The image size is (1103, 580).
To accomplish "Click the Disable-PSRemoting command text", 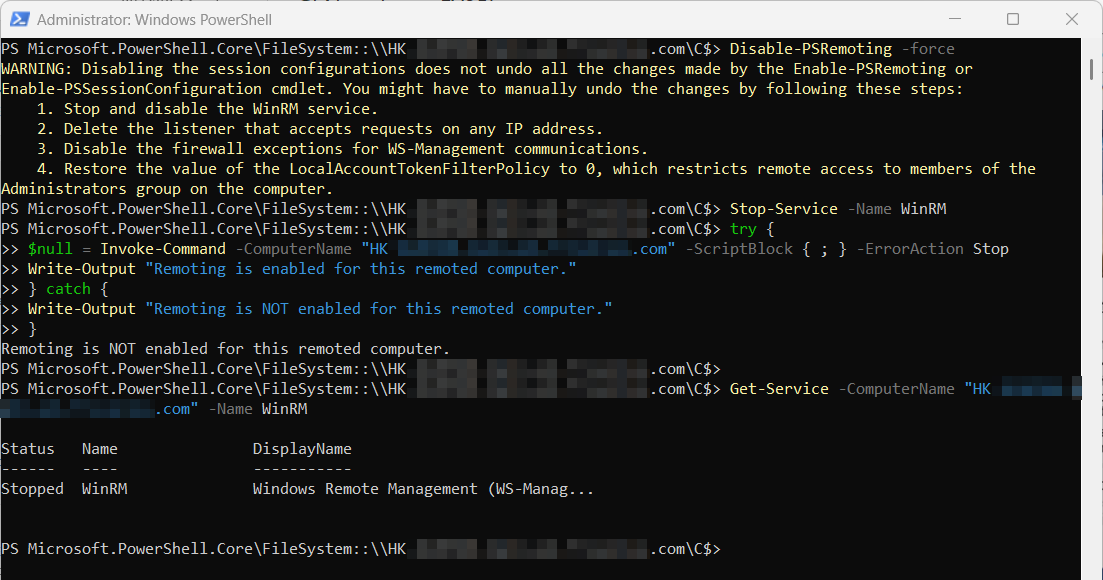I will click(810, 49).
